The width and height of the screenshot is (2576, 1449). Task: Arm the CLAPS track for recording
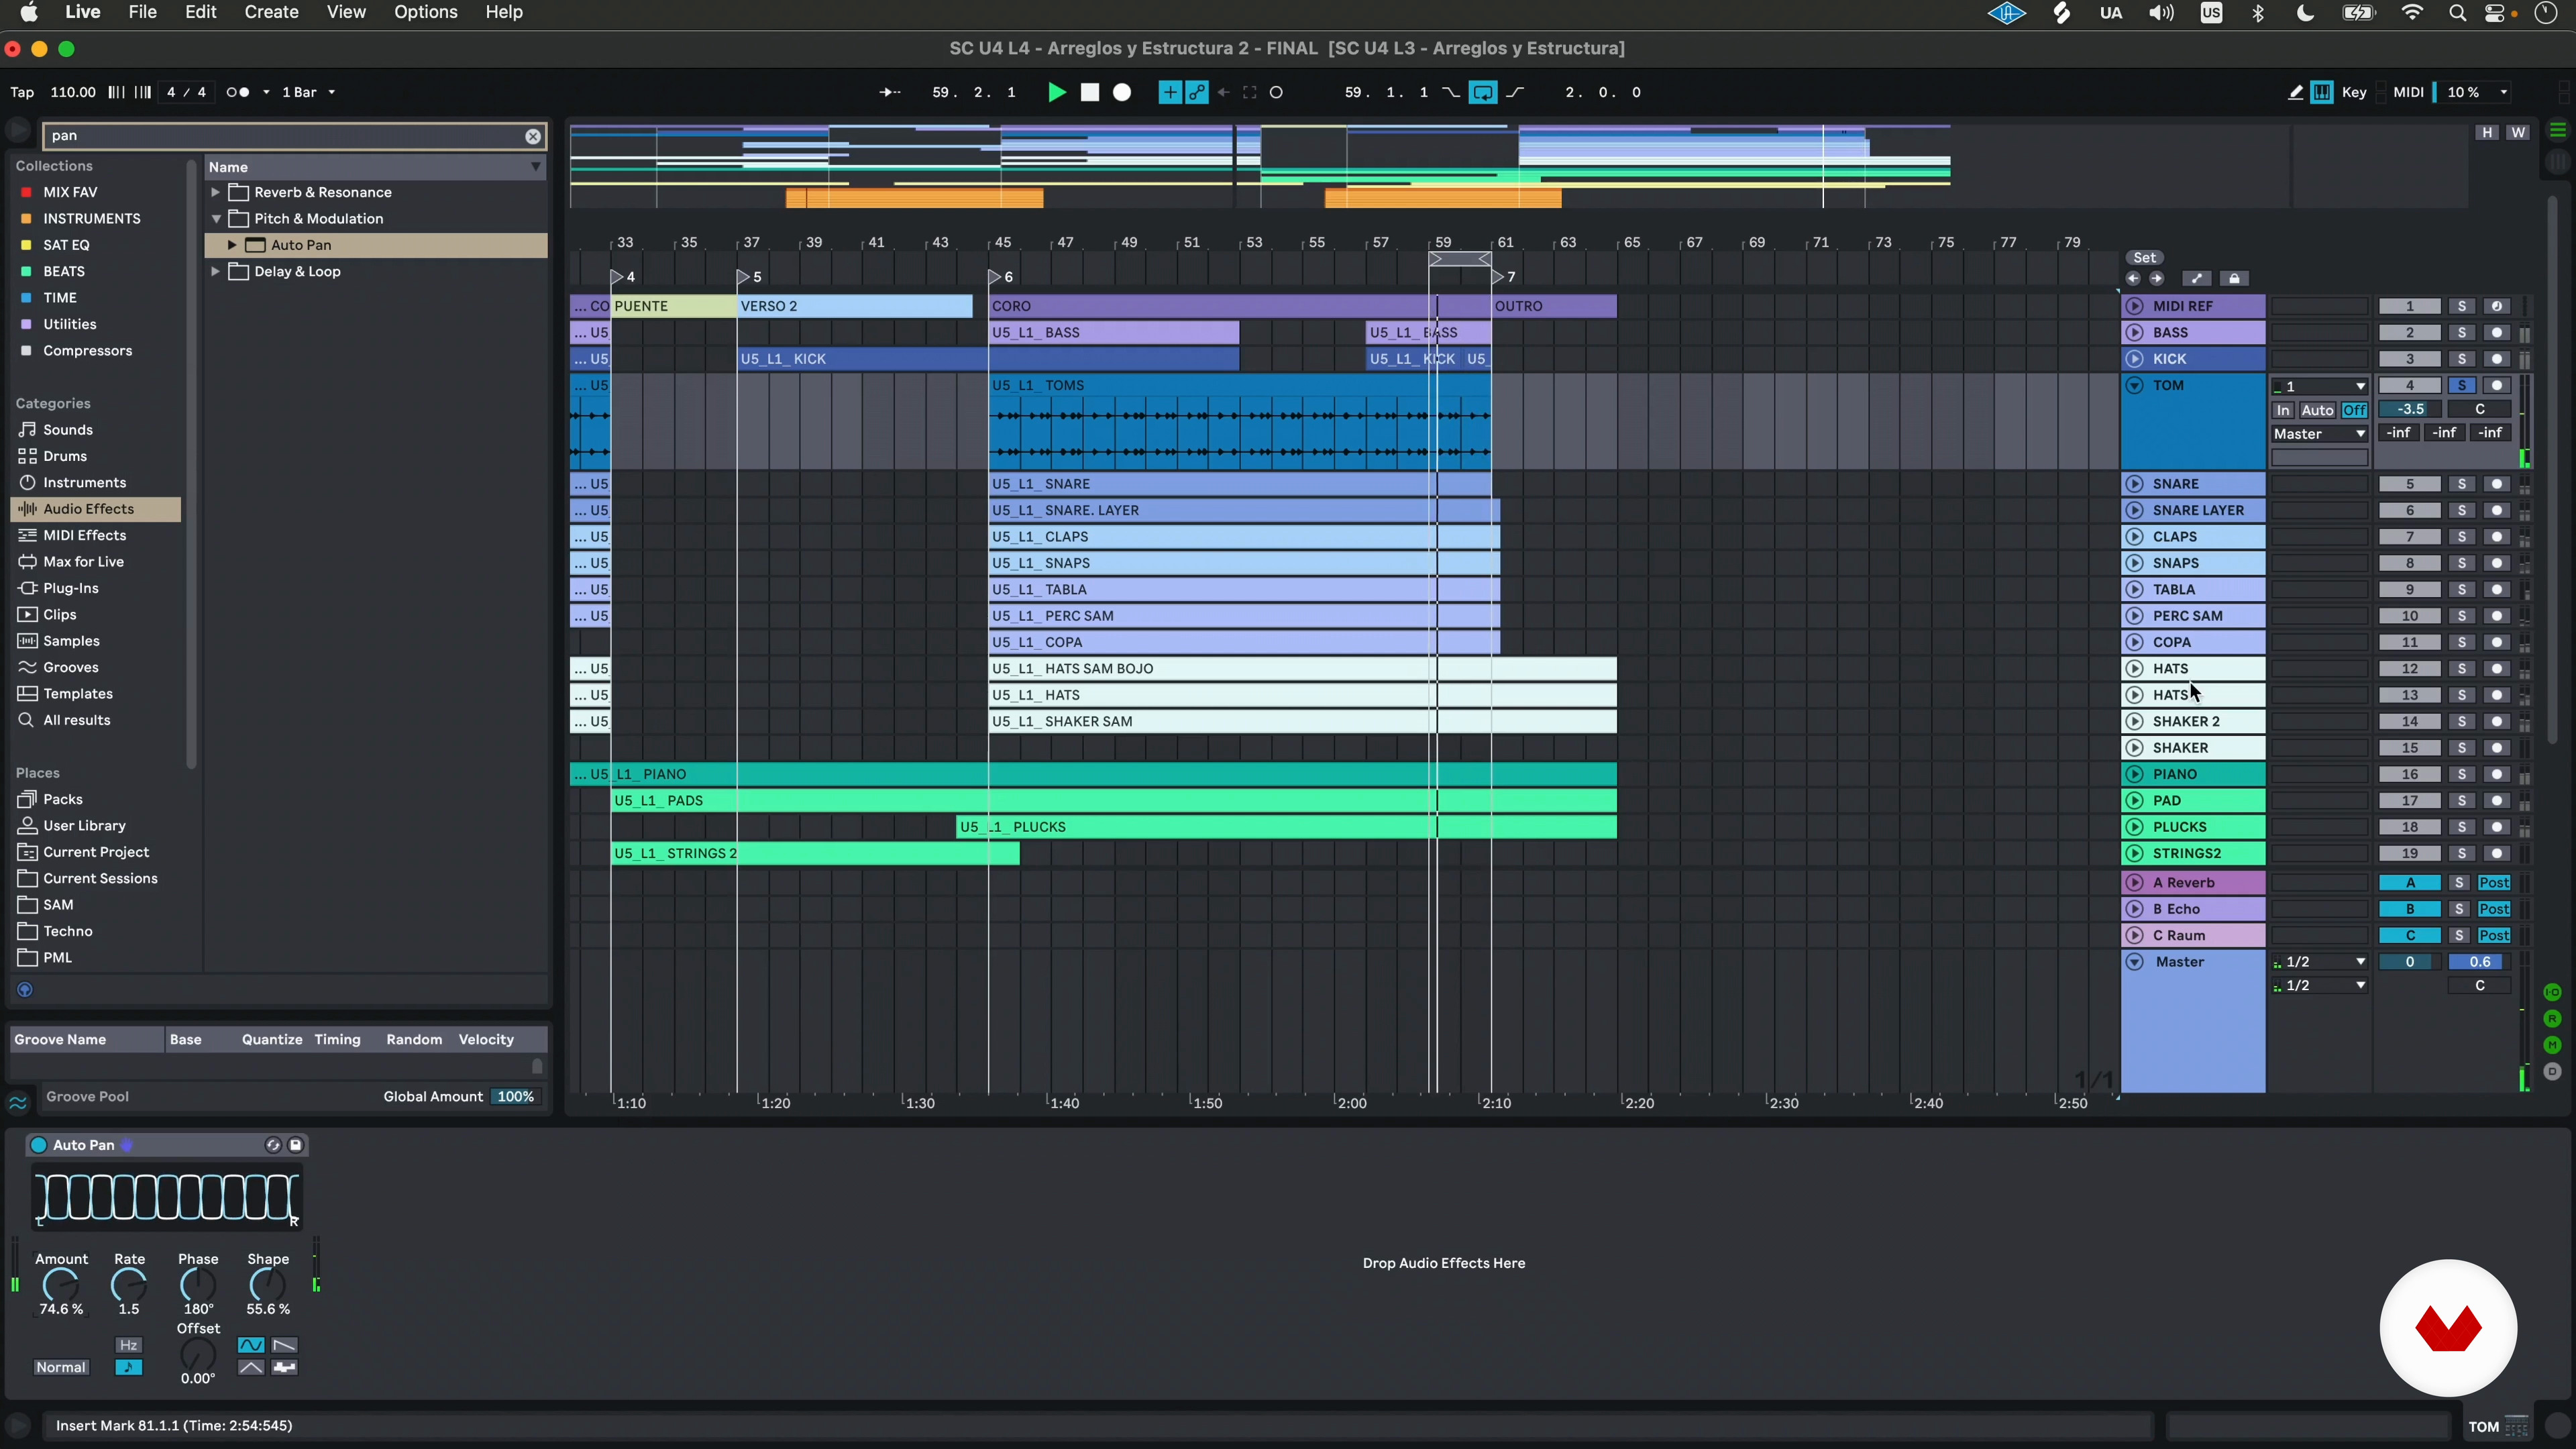click(2497, 537)
